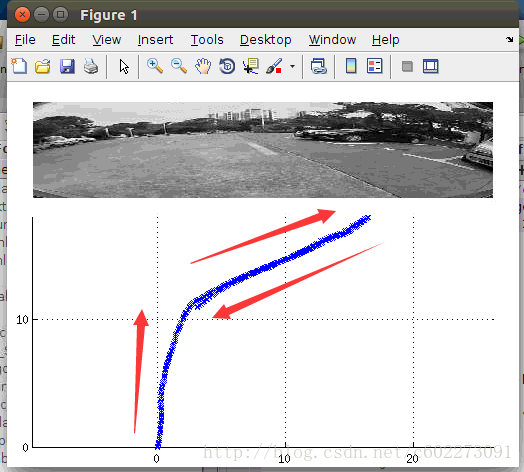Insert a legend using the toolbar icon

point(374,66)
